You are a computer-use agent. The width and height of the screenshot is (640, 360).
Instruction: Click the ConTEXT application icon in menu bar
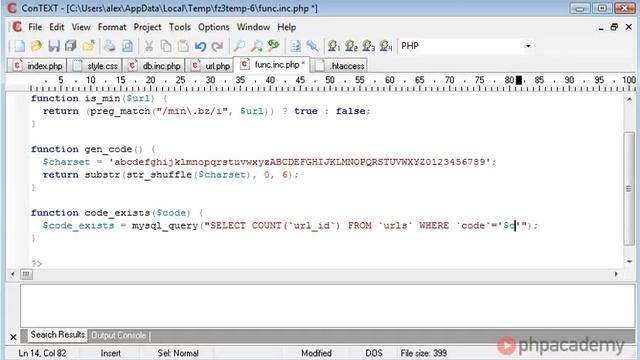(x=17, y=27)
